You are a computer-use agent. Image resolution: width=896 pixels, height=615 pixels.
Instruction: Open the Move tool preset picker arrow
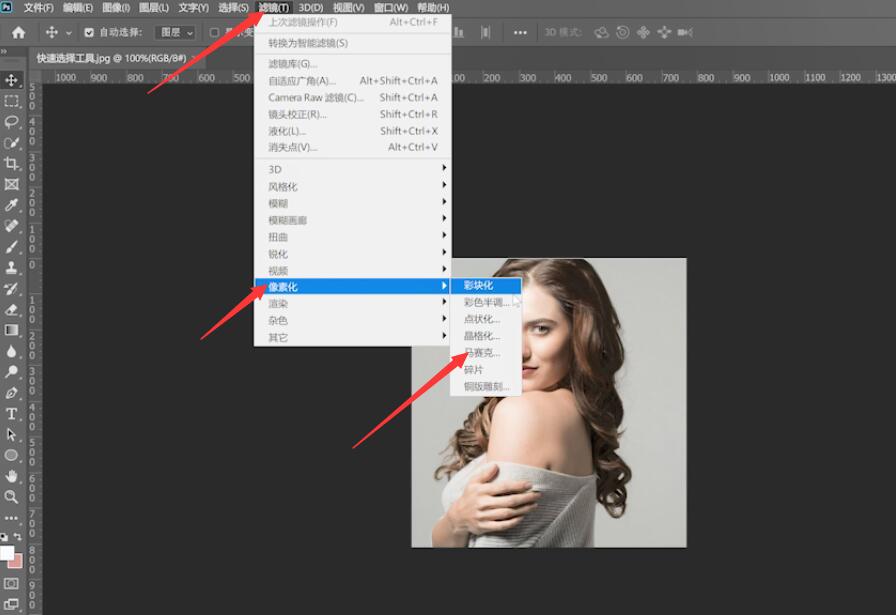[69, 33]
